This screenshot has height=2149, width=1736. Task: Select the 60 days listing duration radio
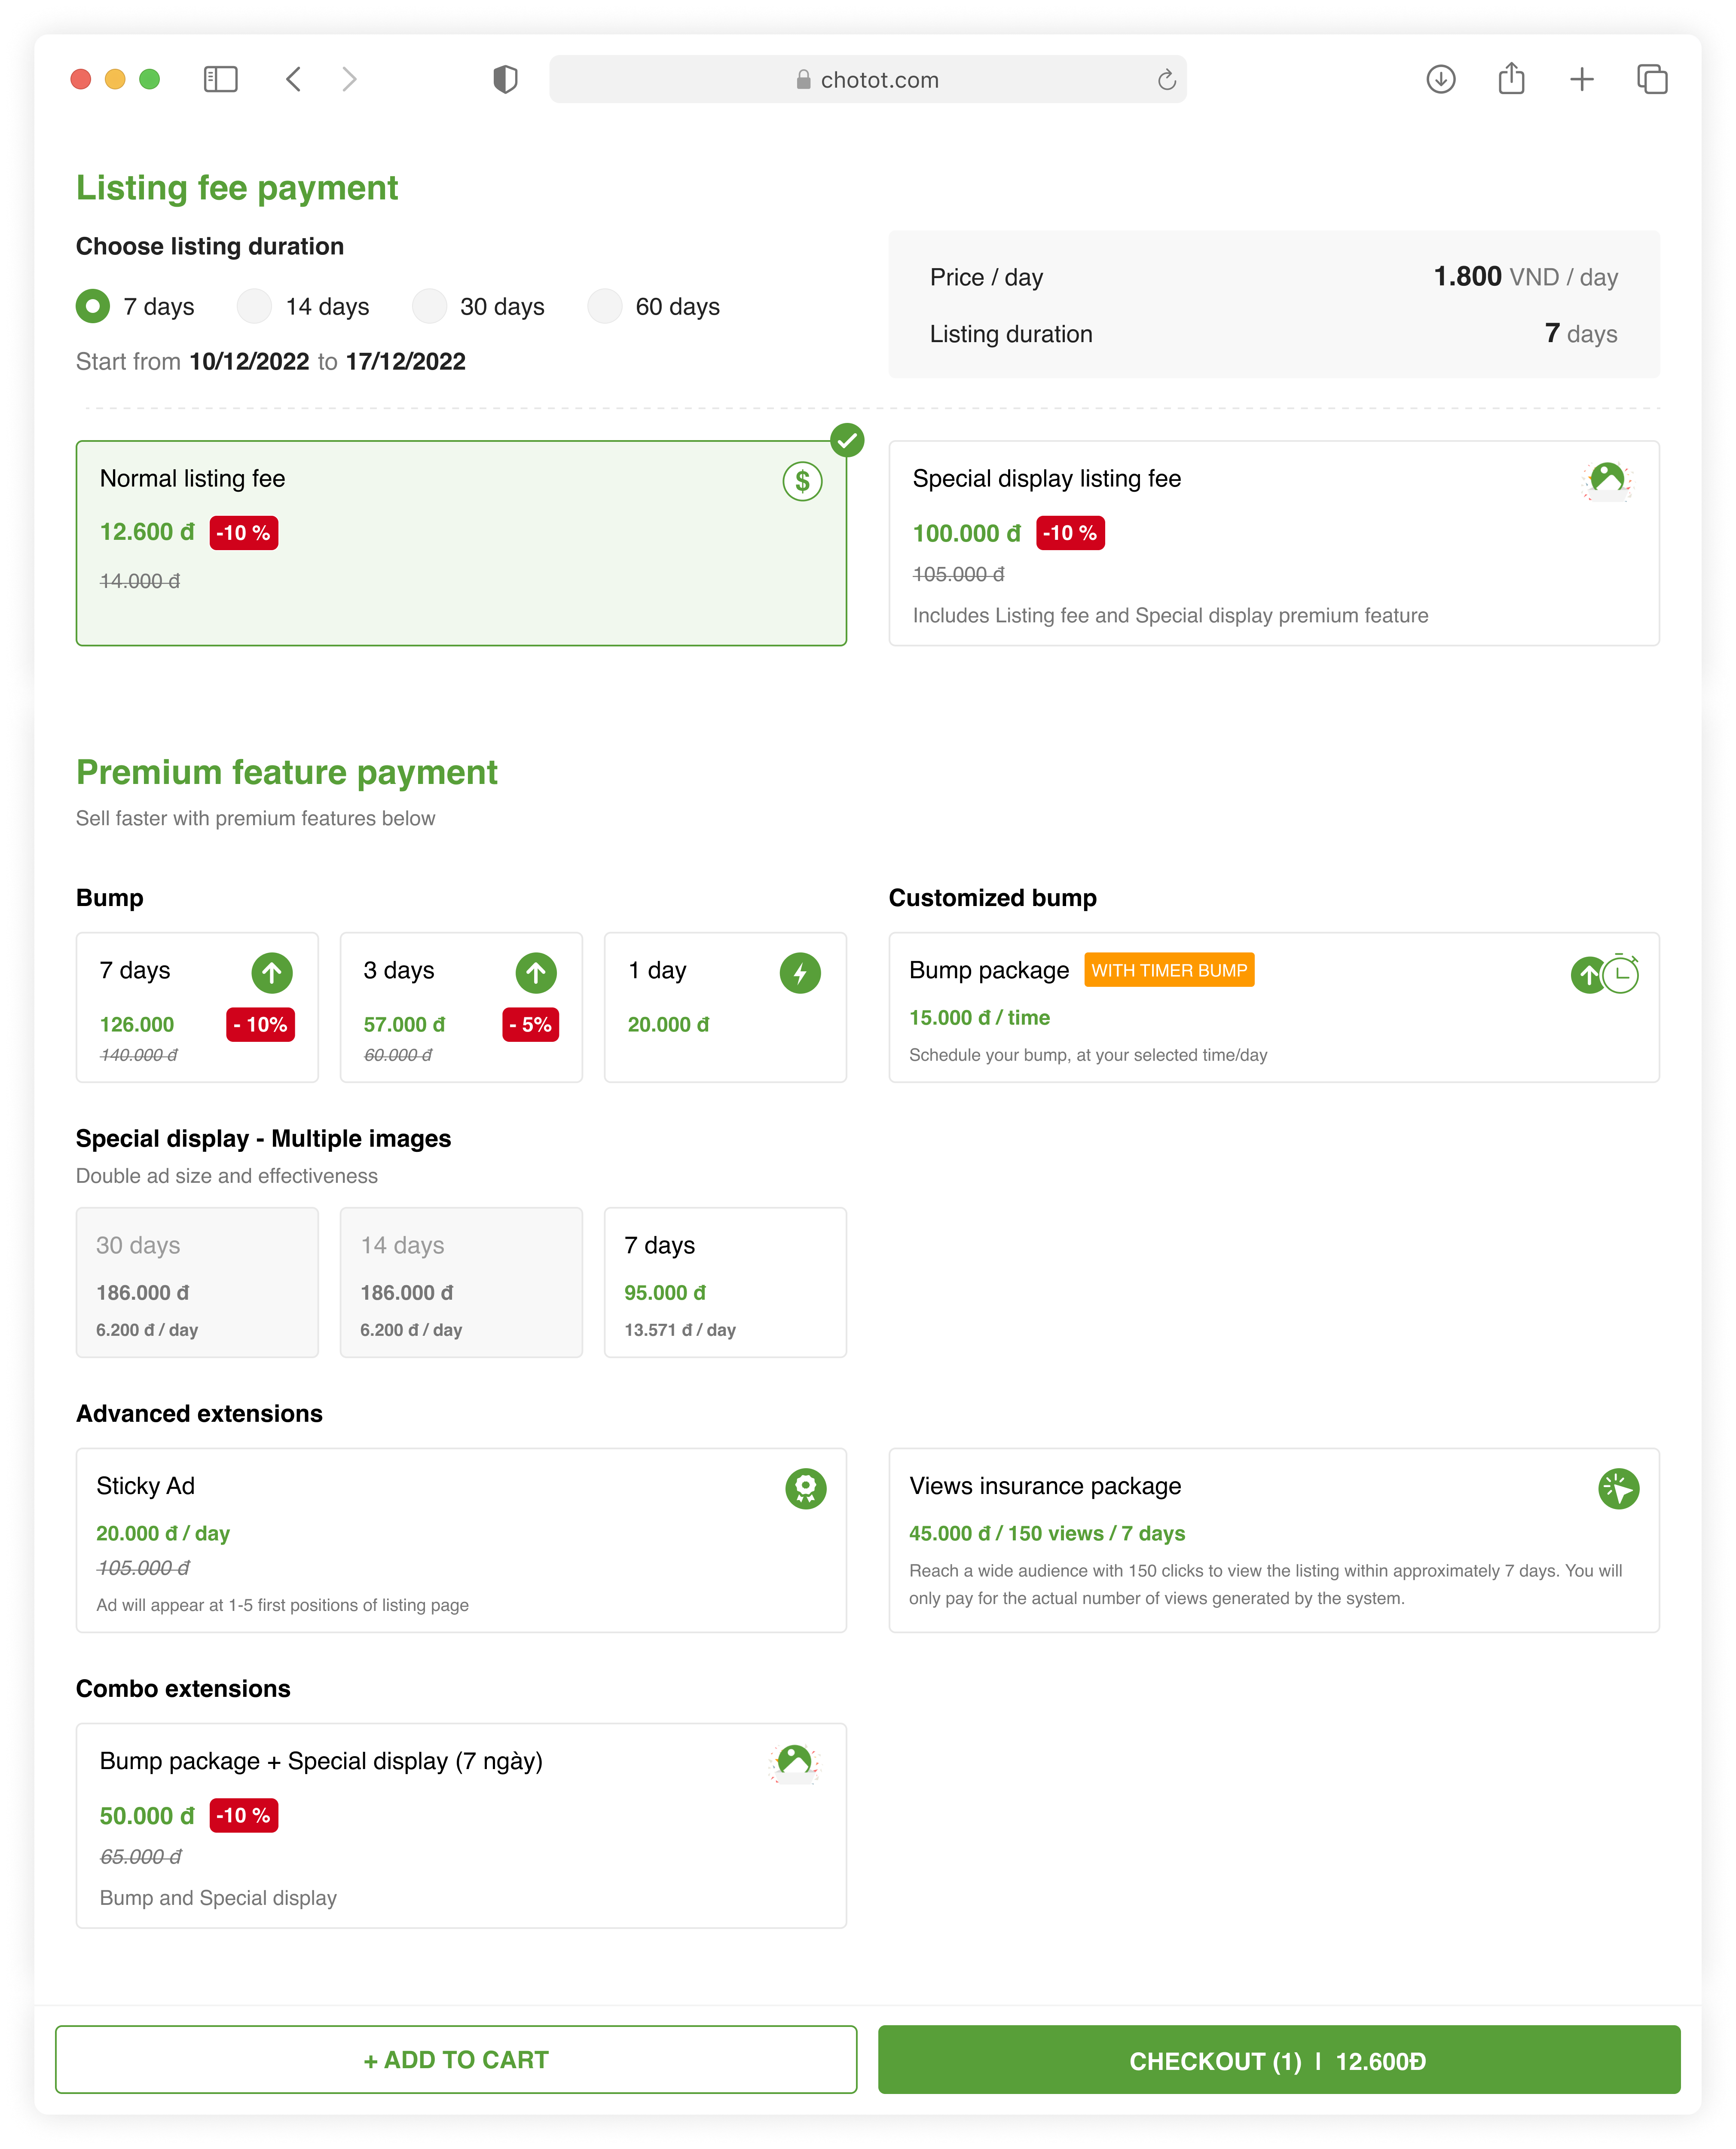(605, 306)
